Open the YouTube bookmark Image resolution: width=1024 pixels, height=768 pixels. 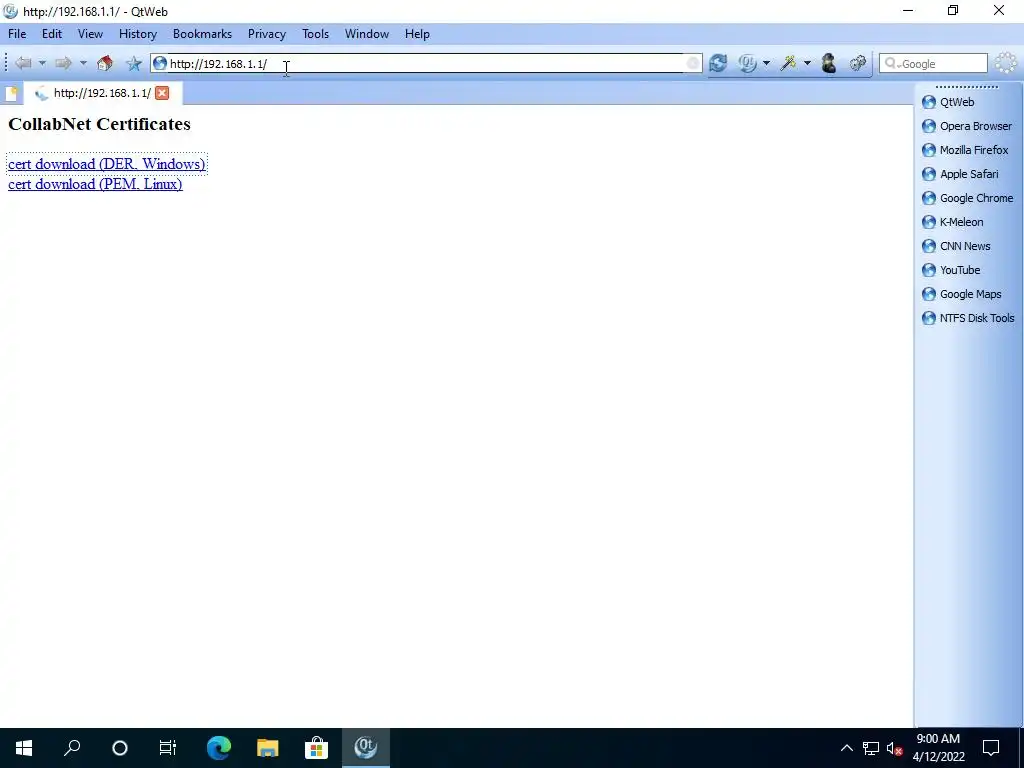click(952, 270)
